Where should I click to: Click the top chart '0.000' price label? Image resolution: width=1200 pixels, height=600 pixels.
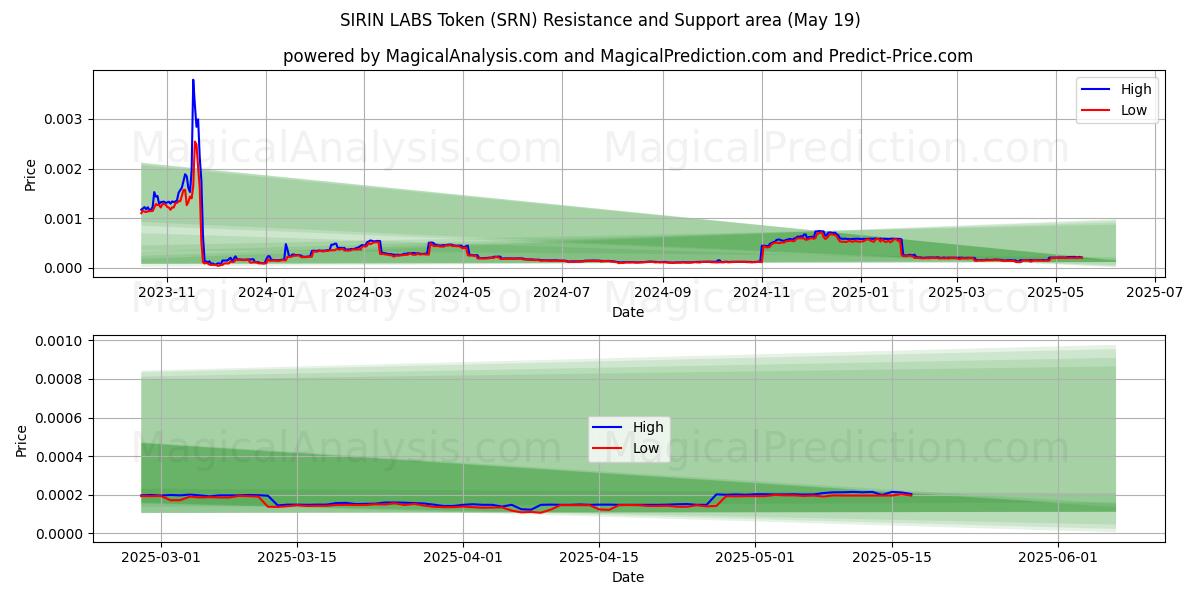(65, 268)
